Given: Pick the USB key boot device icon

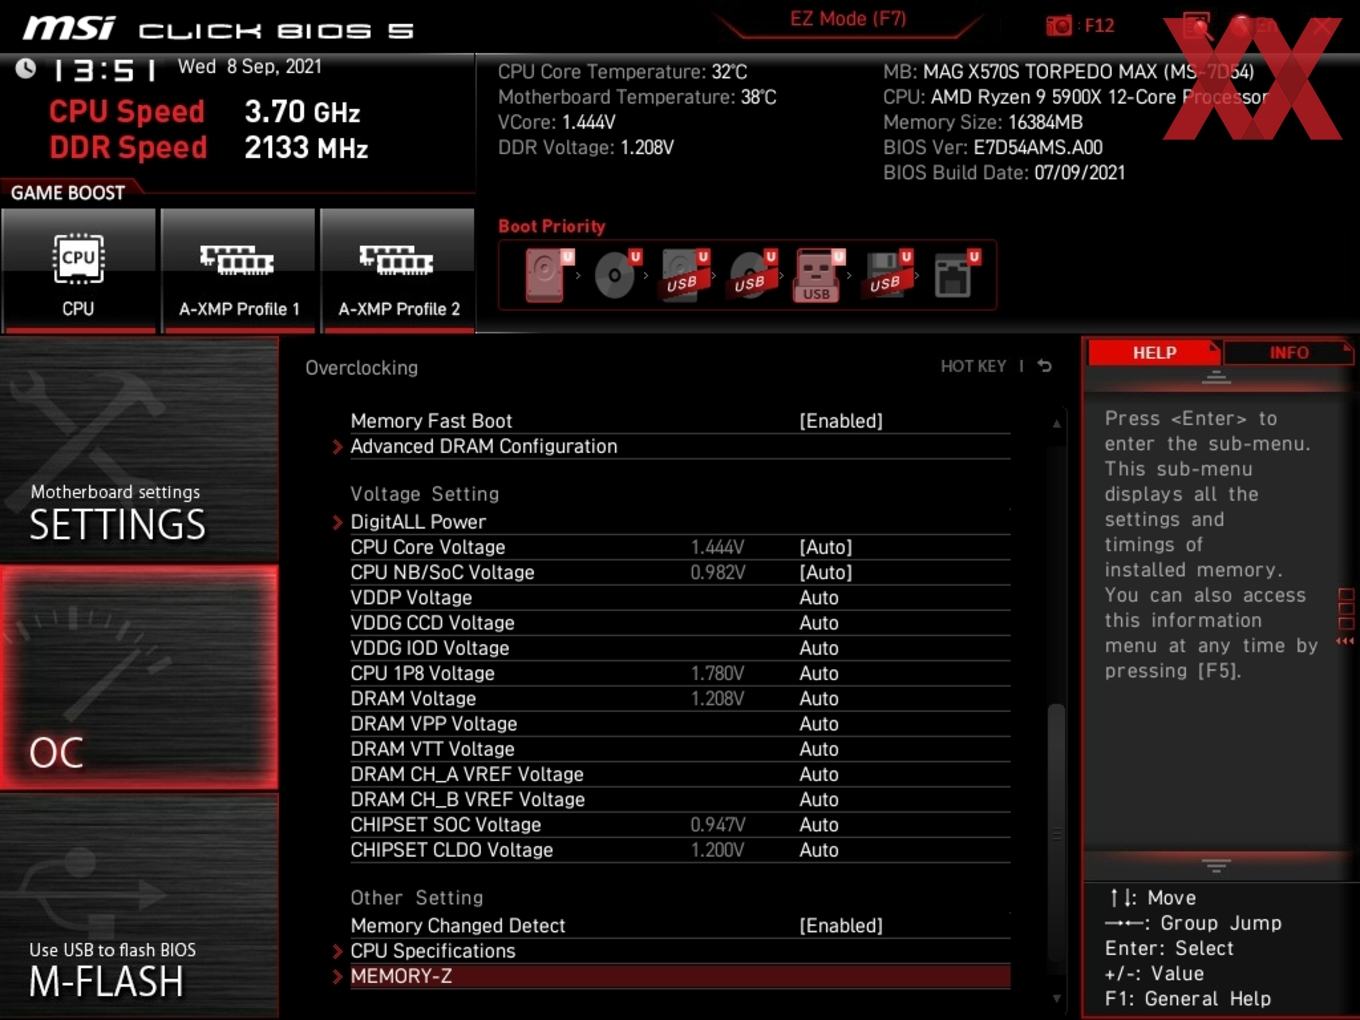Looking at the screenshot, I should [x=819, y=274].
